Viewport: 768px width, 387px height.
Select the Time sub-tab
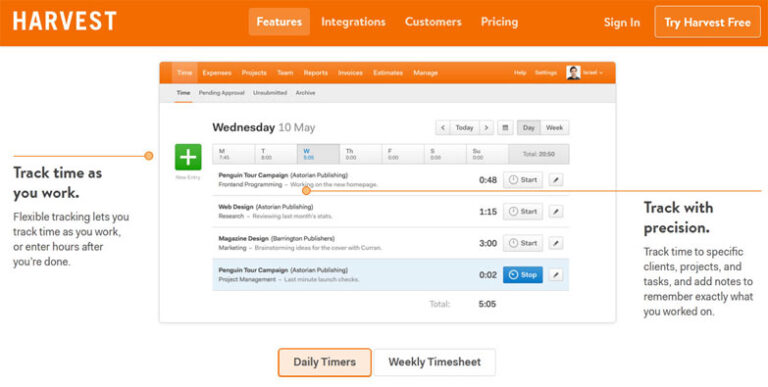183,93
